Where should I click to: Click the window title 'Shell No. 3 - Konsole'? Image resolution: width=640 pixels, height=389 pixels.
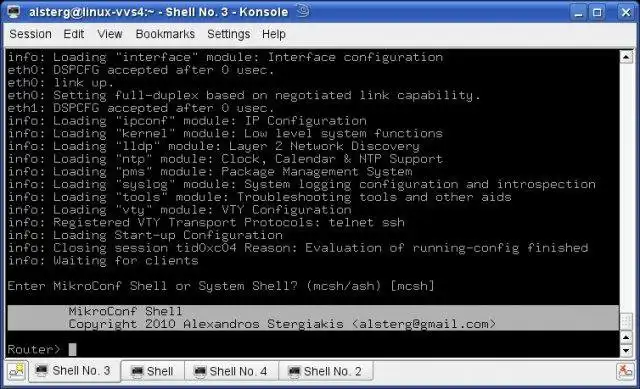(x=227, y=12)
